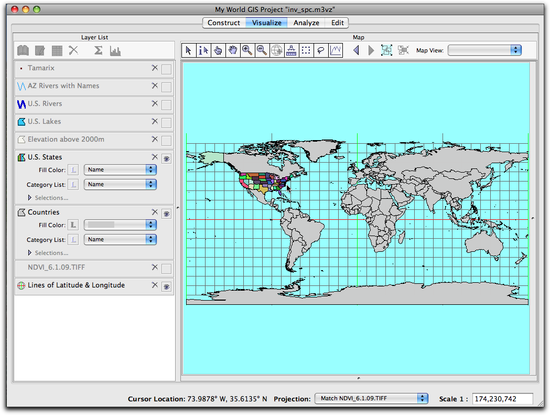Image resolution: width=550 pixels, height=415 pixels.
Task: Click Countries Category List legend button
Action: point(73,239)
